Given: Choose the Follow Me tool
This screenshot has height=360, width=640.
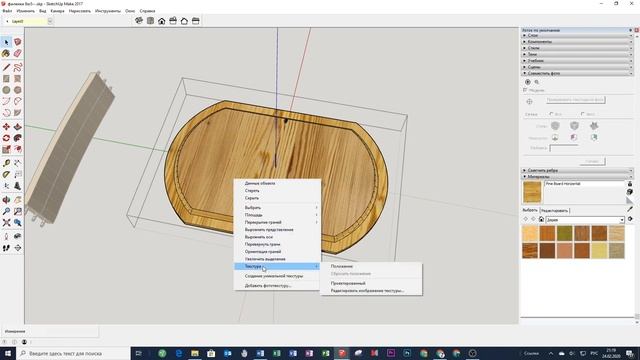Looking at the screenshot, I should pos(18,138).
